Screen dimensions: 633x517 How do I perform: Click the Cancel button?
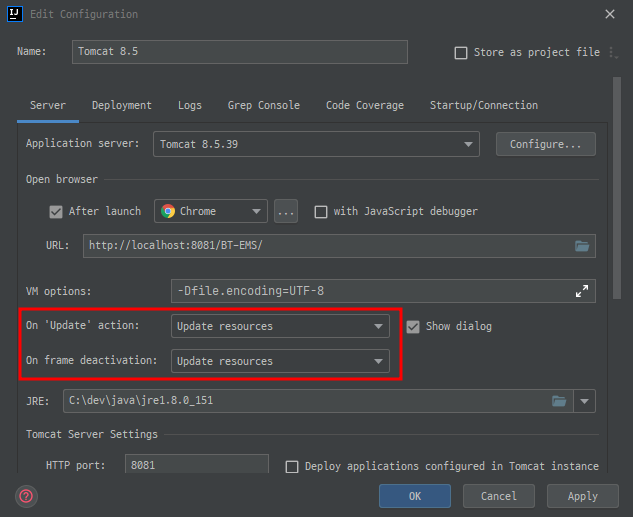(x=499, y=496)
